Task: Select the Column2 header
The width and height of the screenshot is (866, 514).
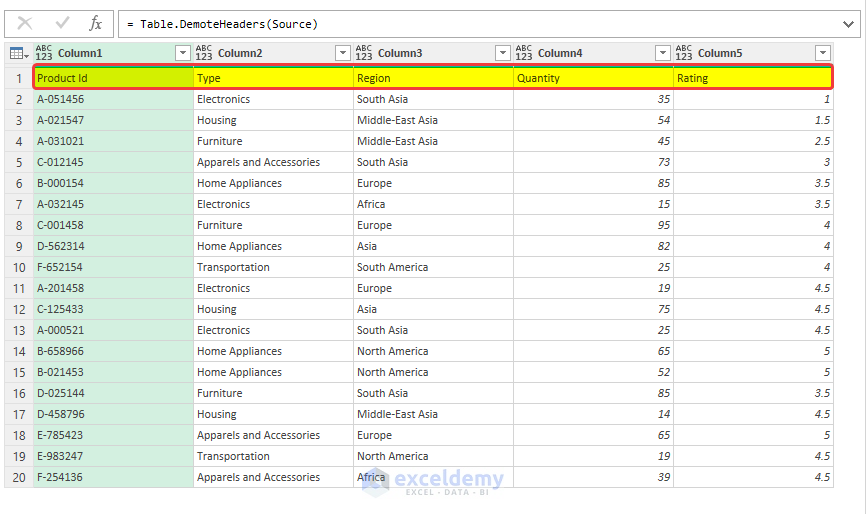Action: pos(273,53)
